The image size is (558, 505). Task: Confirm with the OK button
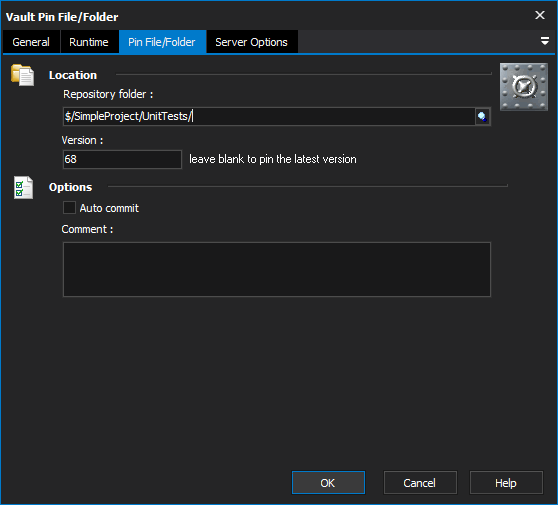pyautogui.click(x=328, y=483)
